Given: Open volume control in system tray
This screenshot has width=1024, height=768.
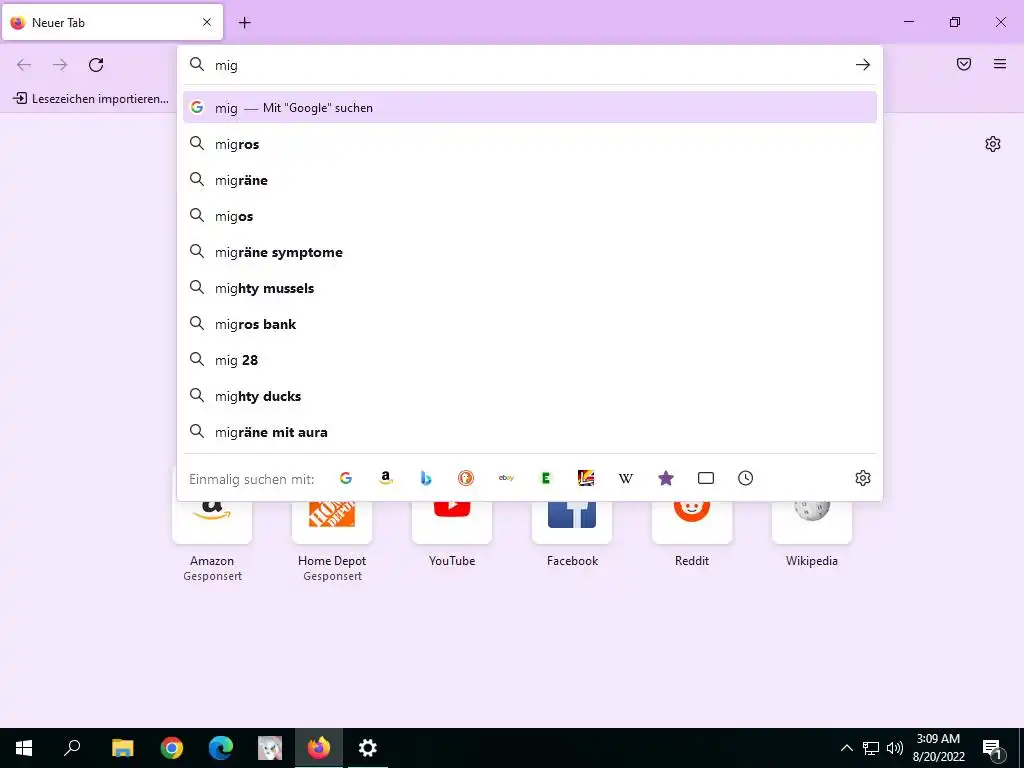Looking at the screenshot, I should tap(895, 748).
